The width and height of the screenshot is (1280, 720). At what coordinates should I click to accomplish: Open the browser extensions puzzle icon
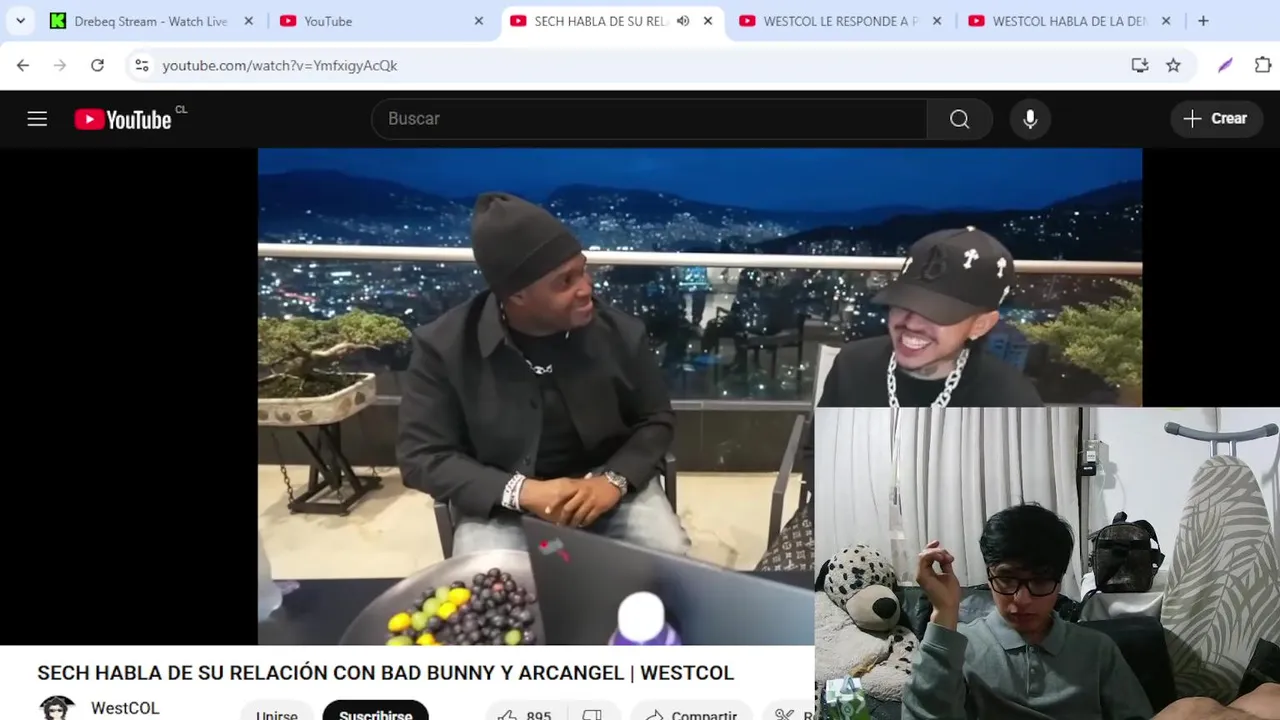tap(1263, 65)
